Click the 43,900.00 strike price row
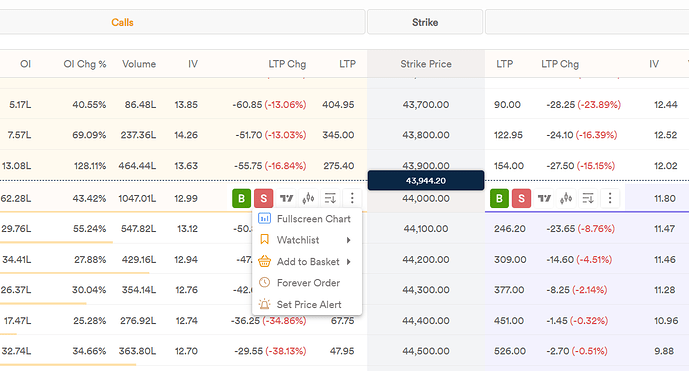The width and height of the screenshot is (689, 371). 426,166
